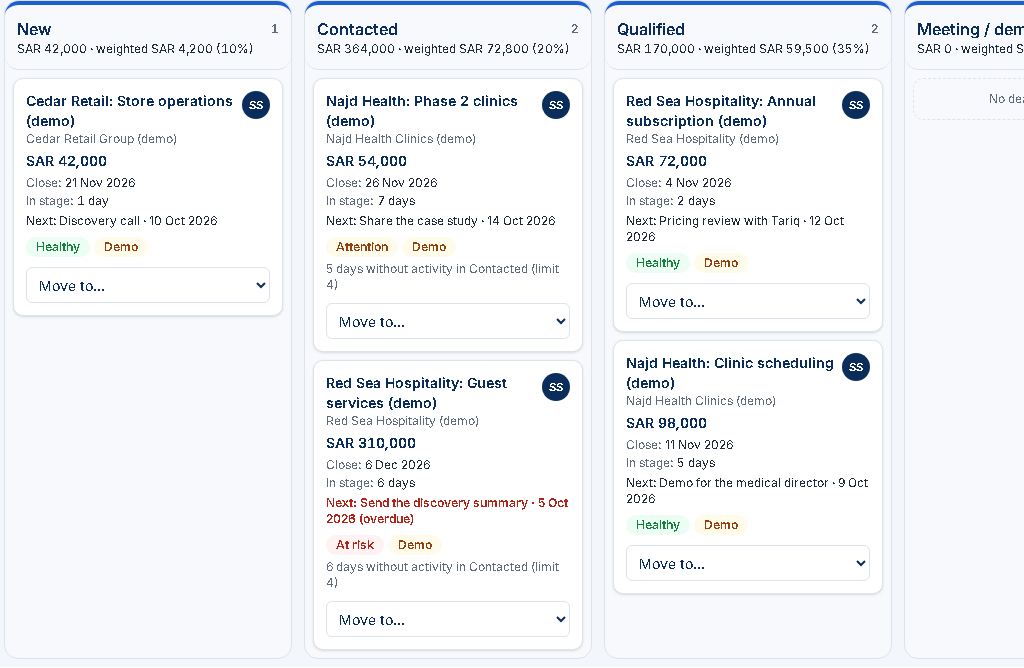Click Najd Health Clinics company on Clinic scheduling card
The image size is (1024, 668).
click(x=701, y=400)
